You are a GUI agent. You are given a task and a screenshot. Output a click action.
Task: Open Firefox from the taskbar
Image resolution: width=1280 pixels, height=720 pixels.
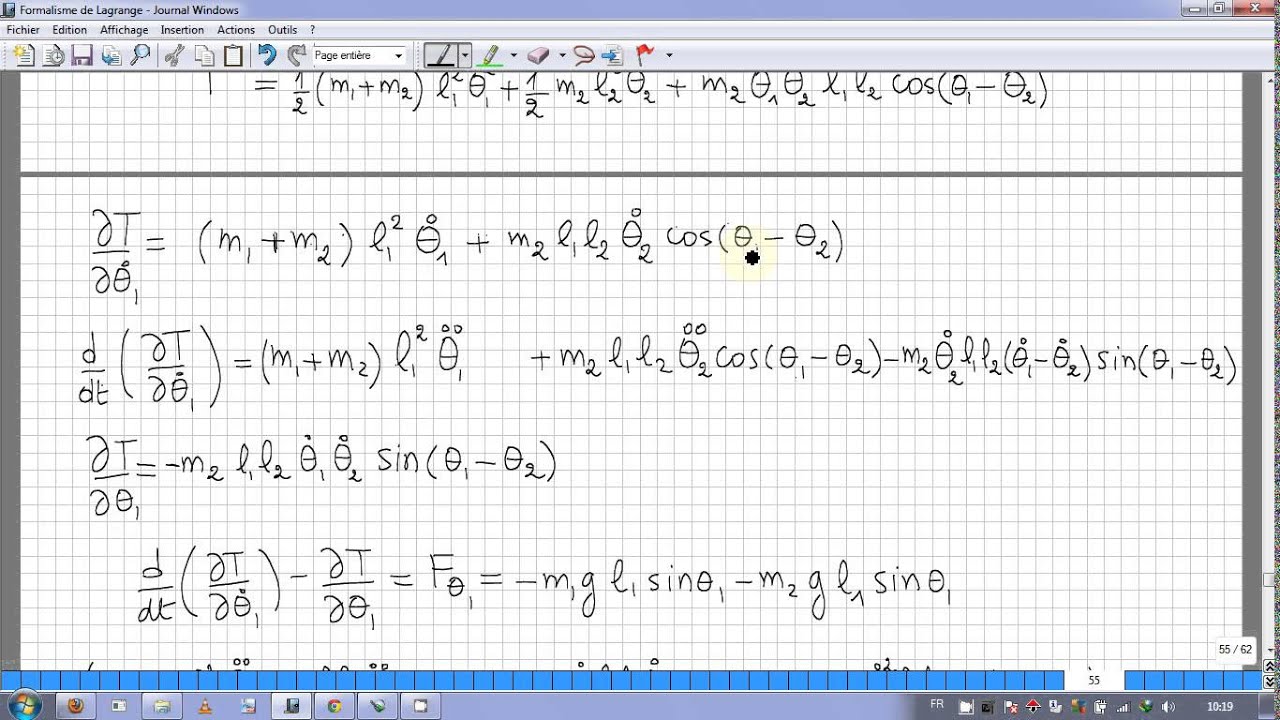[75, 705]
